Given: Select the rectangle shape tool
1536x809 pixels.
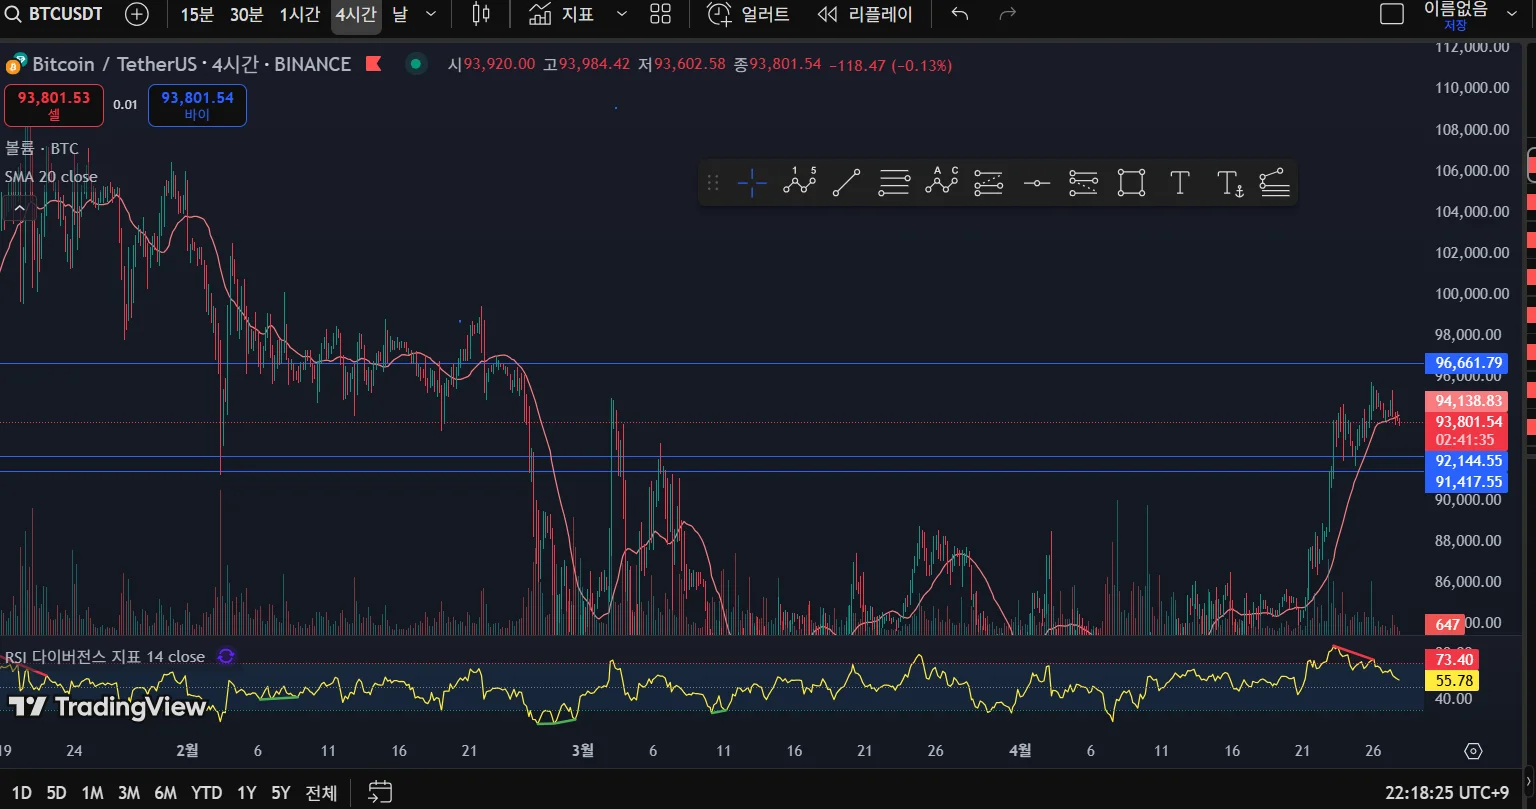Looking at the screenshot, I should click(1131, 183).
